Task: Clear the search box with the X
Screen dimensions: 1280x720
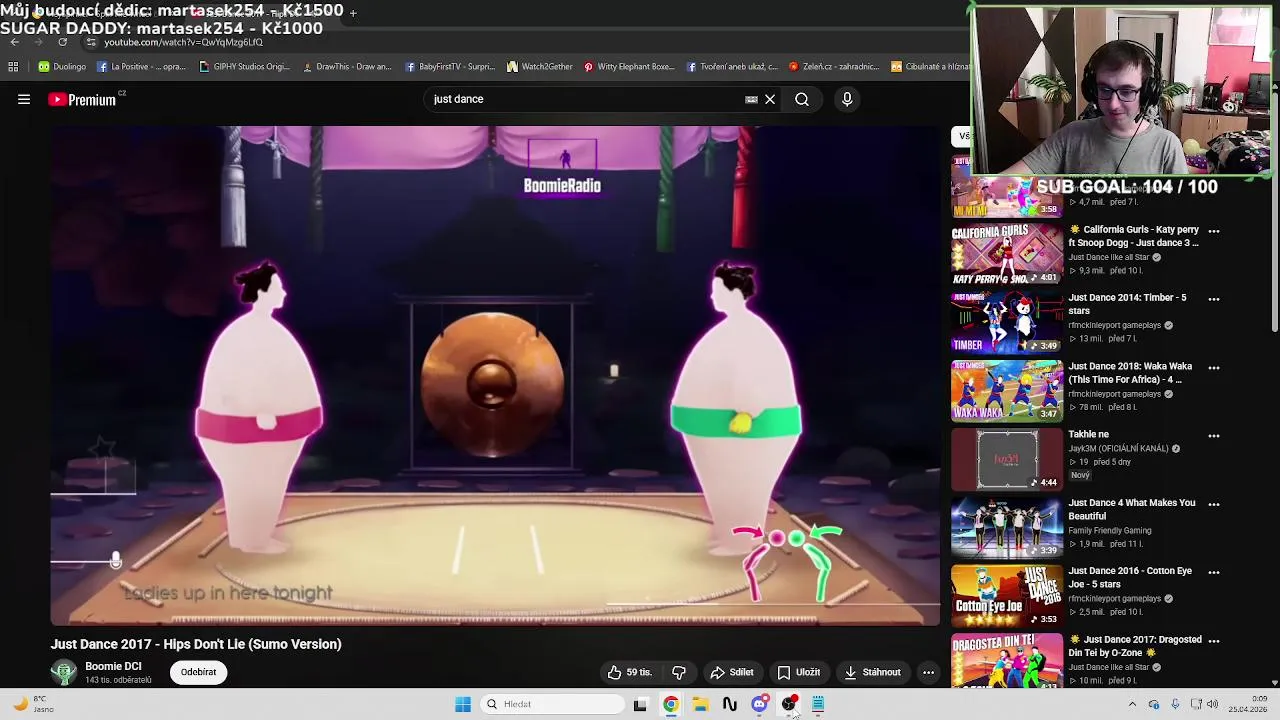Action: (x=770, y=99)
